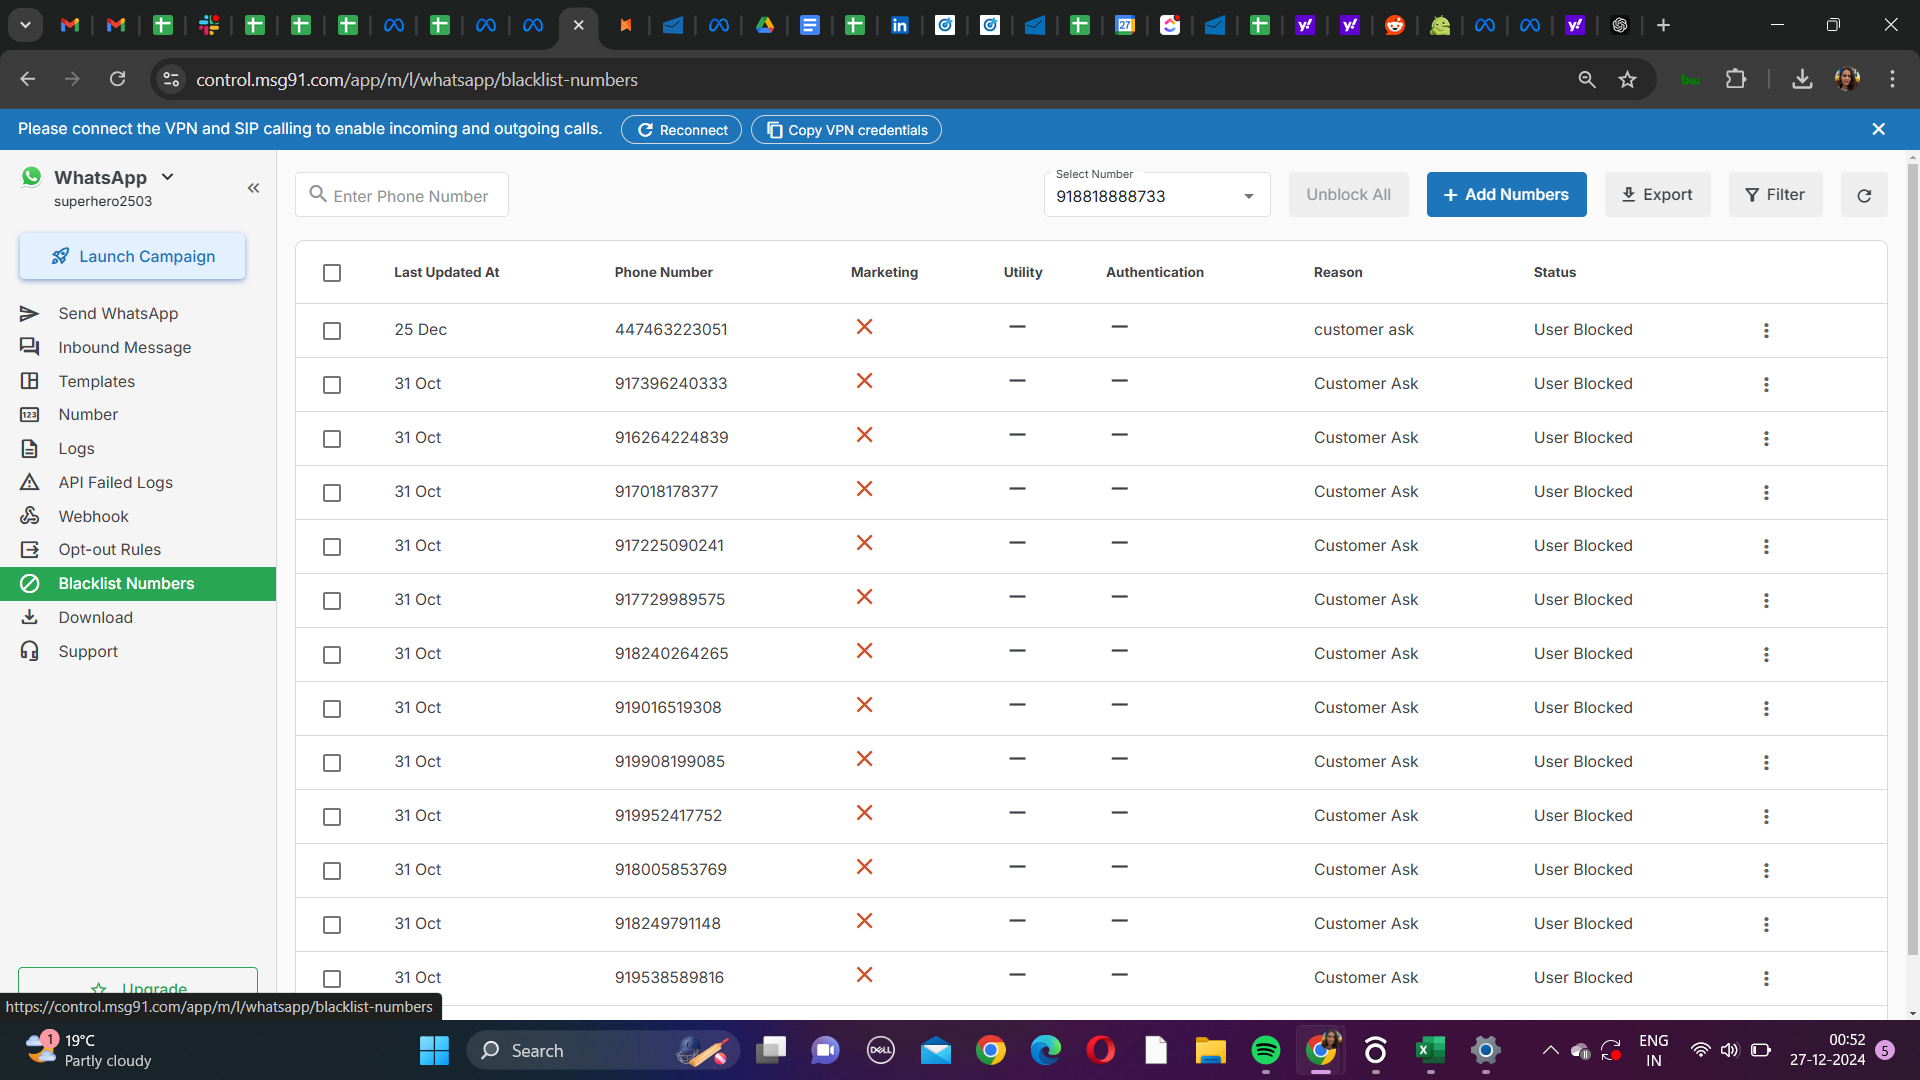Click the refresh icon beside Filter
1920x1080 pixels.
point(1864,195)
